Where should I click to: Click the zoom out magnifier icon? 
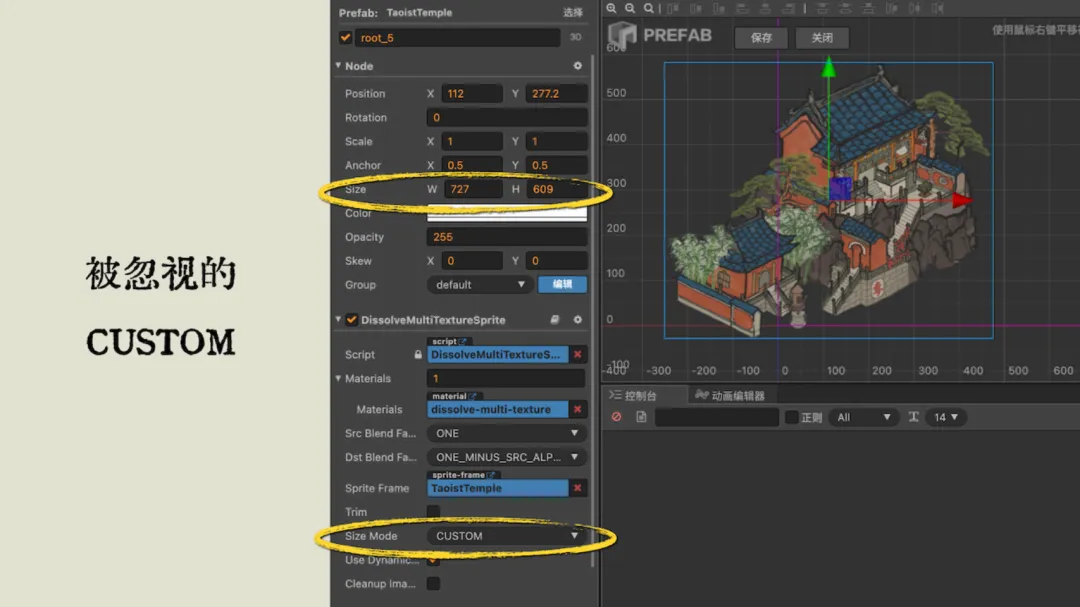[x=630, y=8]
